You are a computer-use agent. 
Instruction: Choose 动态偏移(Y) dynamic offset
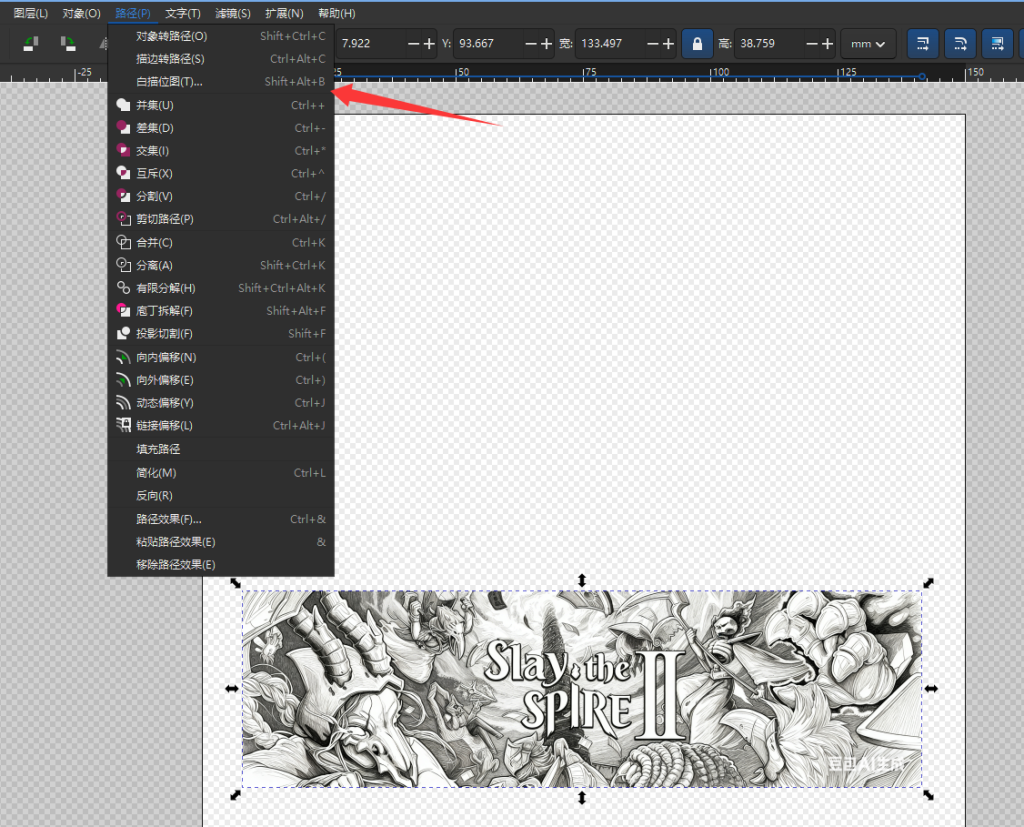[x=165, y=403]
